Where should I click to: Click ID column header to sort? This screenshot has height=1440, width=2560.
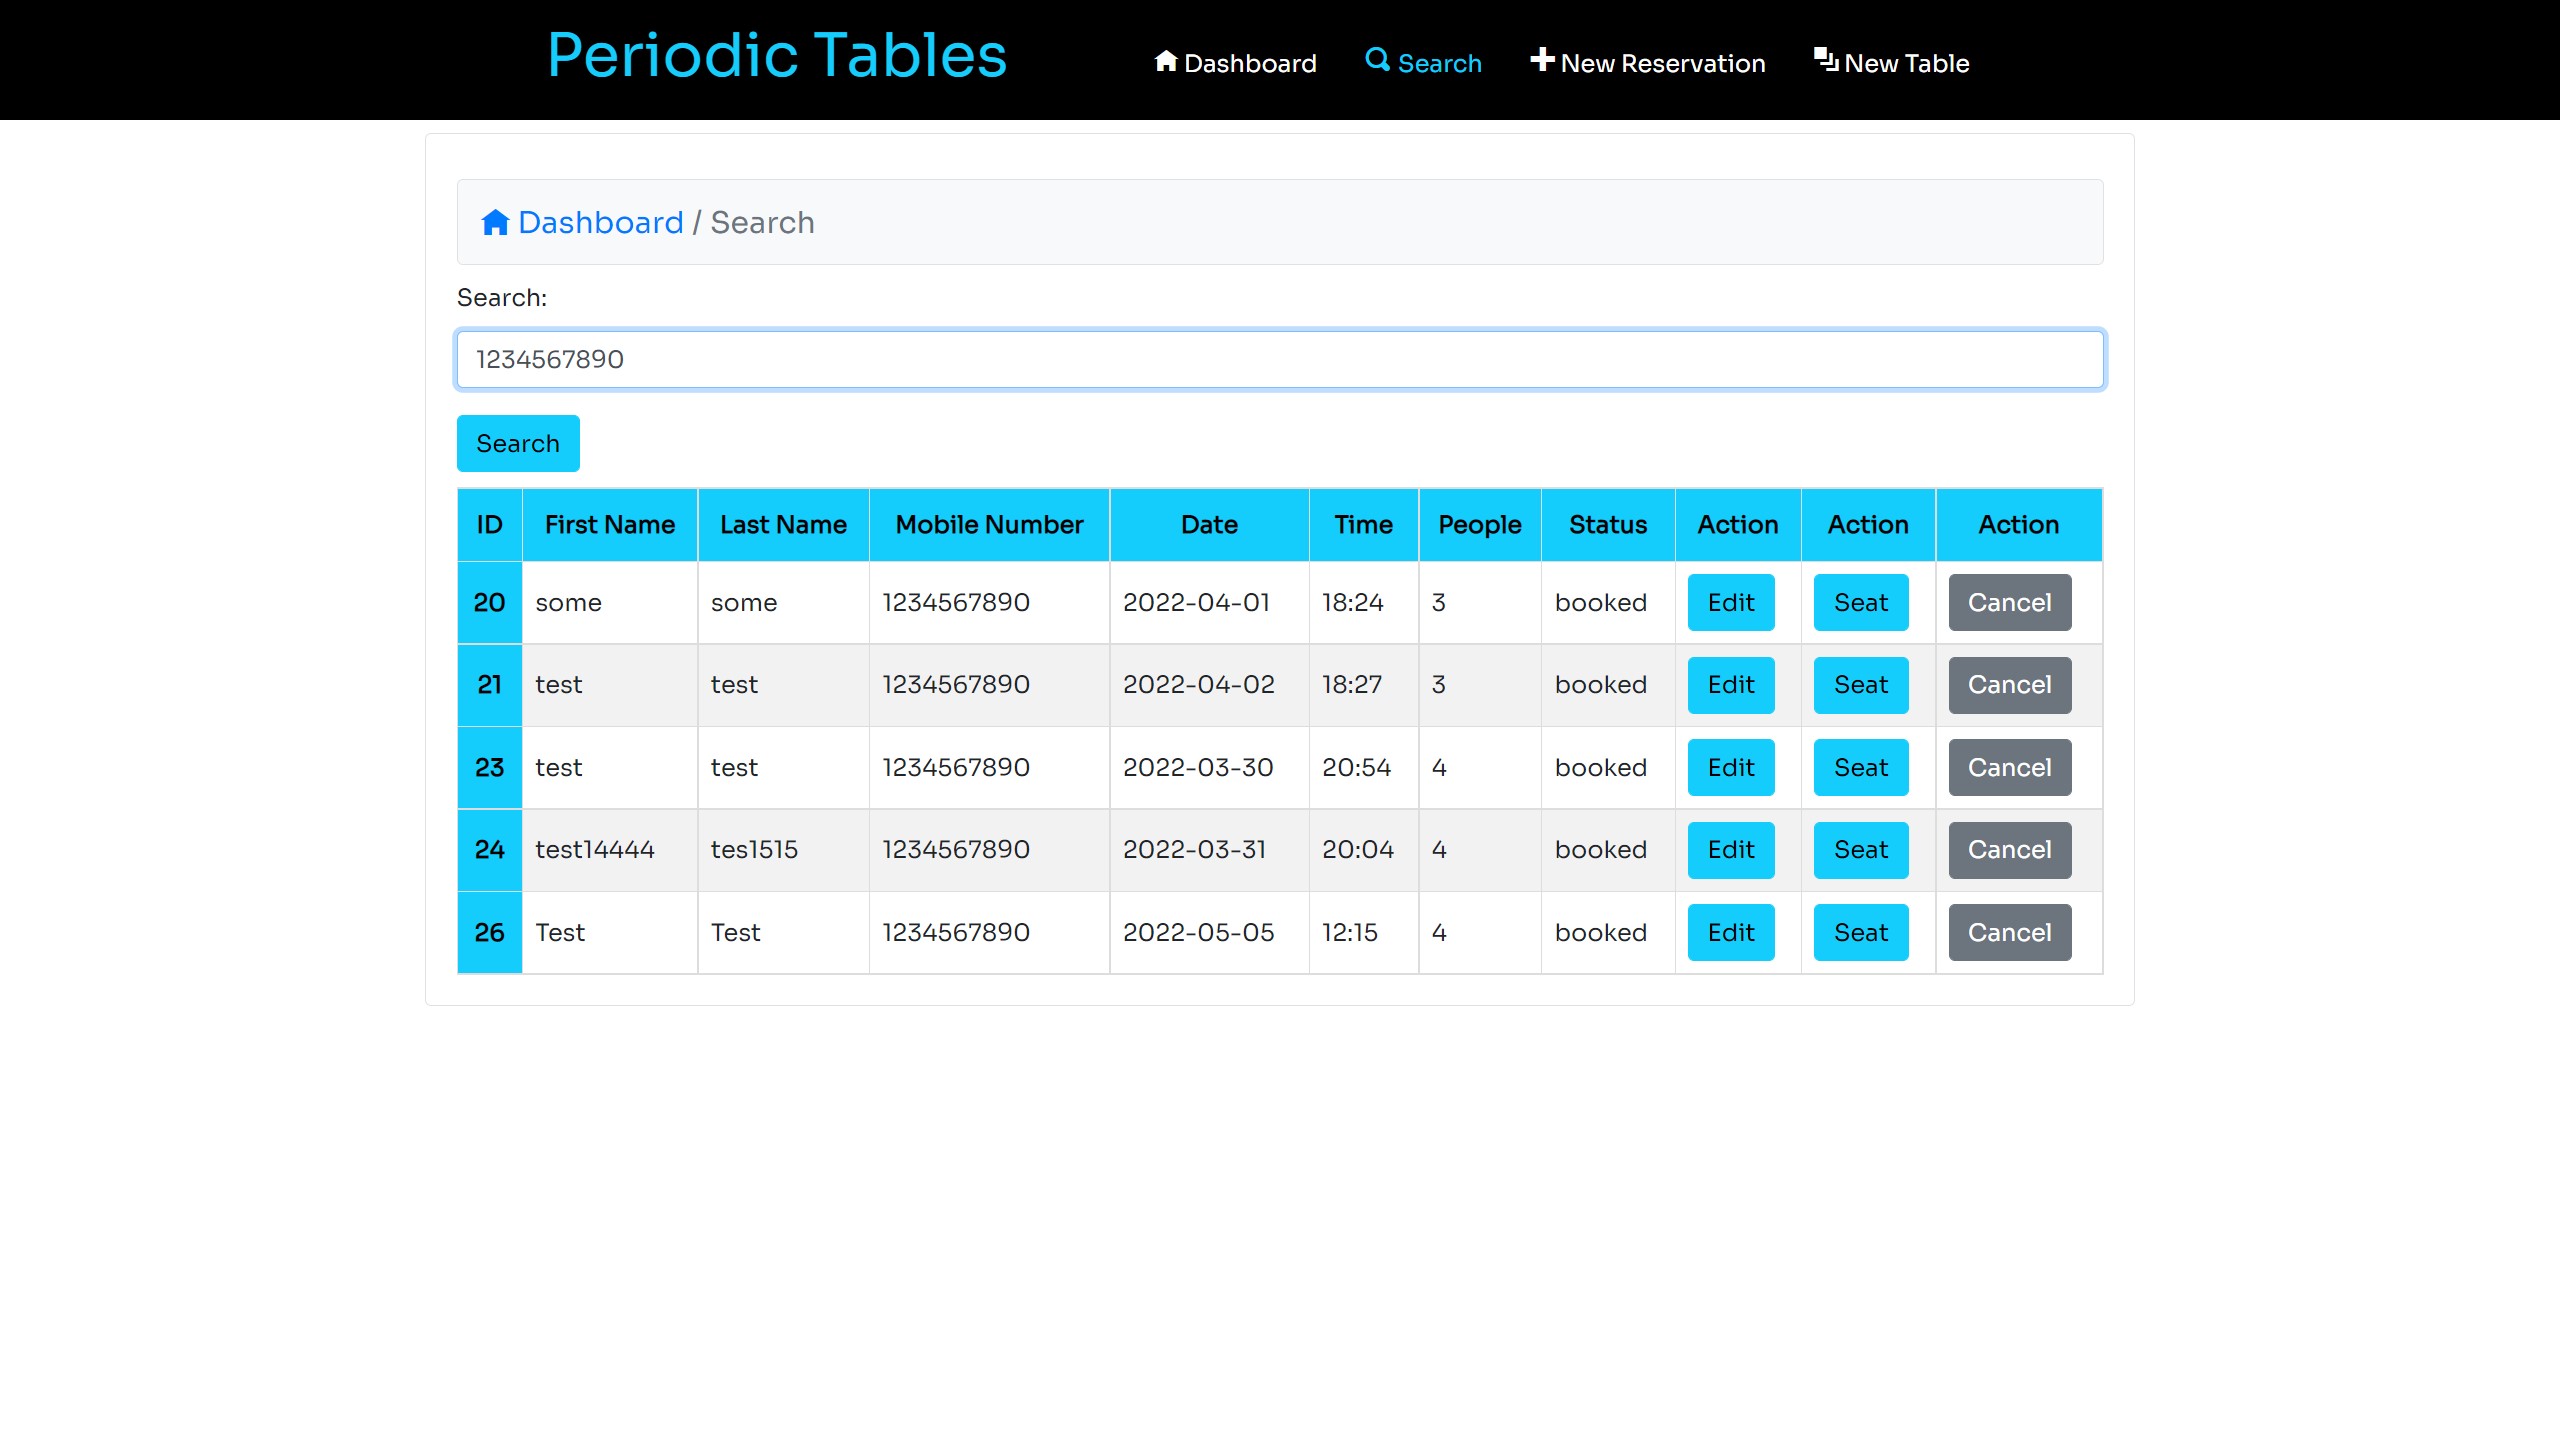489,524
